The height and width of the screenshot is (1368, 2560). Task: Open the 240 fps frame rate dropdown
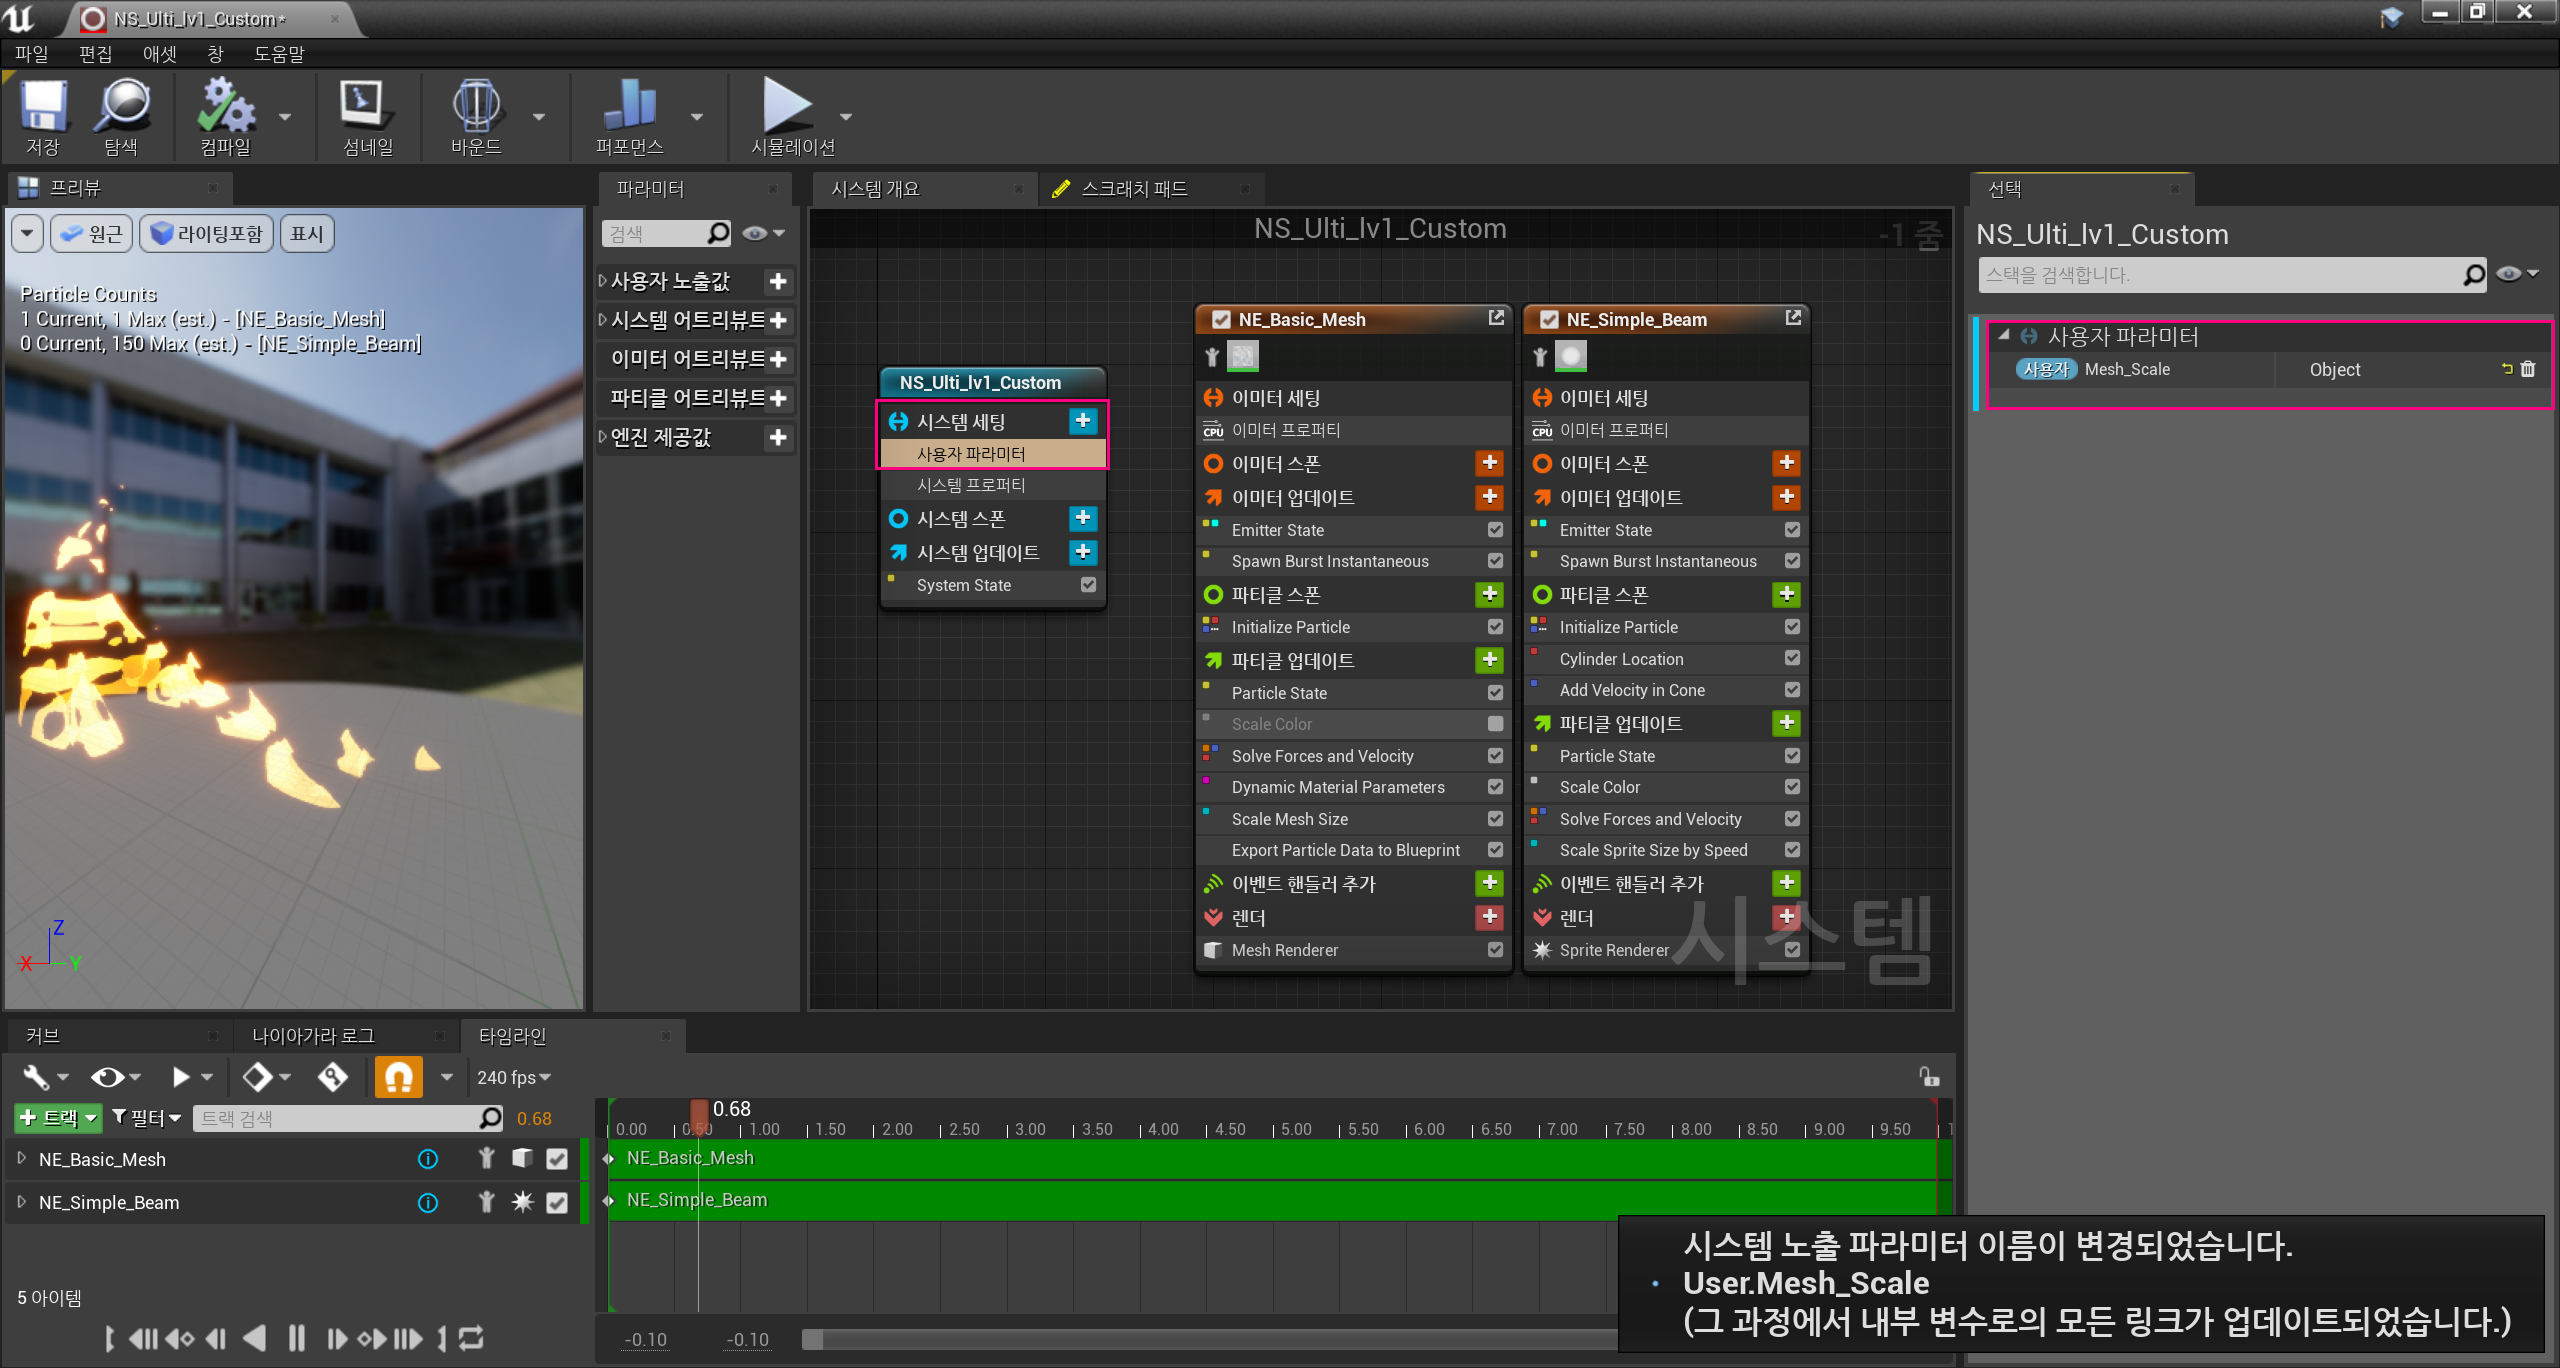(514, 1077)
